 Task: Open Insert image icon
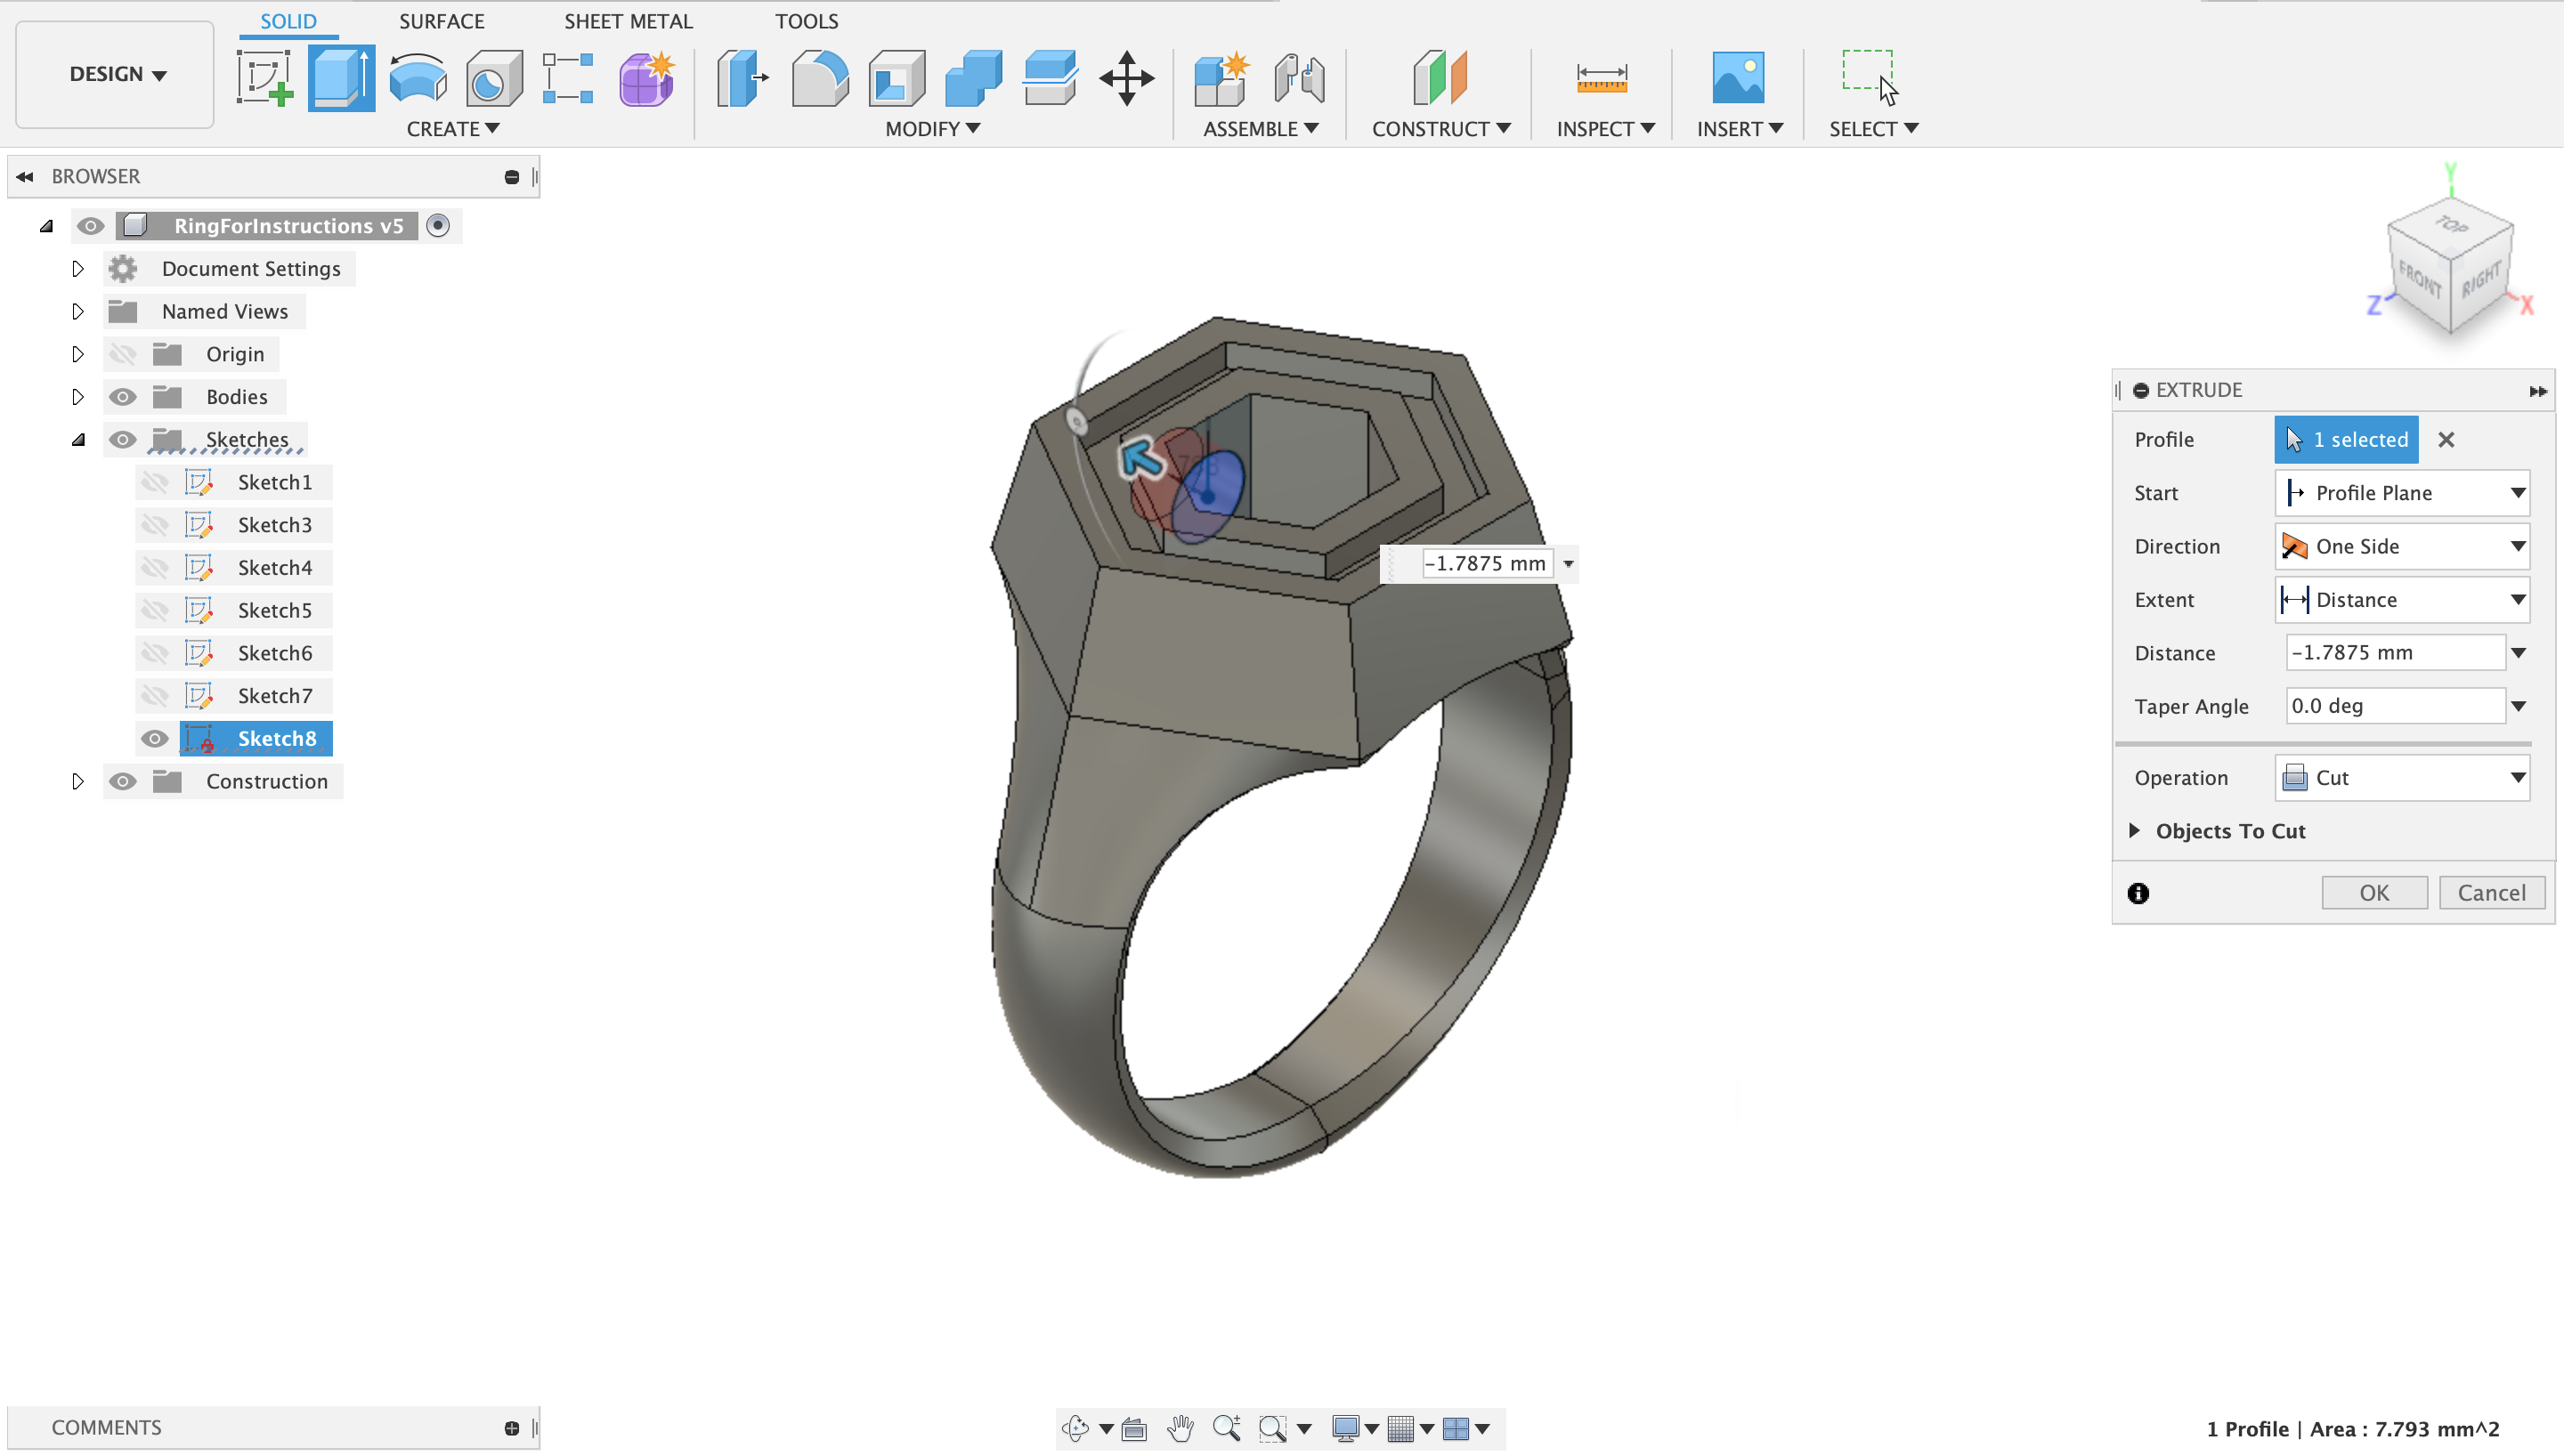click(x=1737, y=78)
